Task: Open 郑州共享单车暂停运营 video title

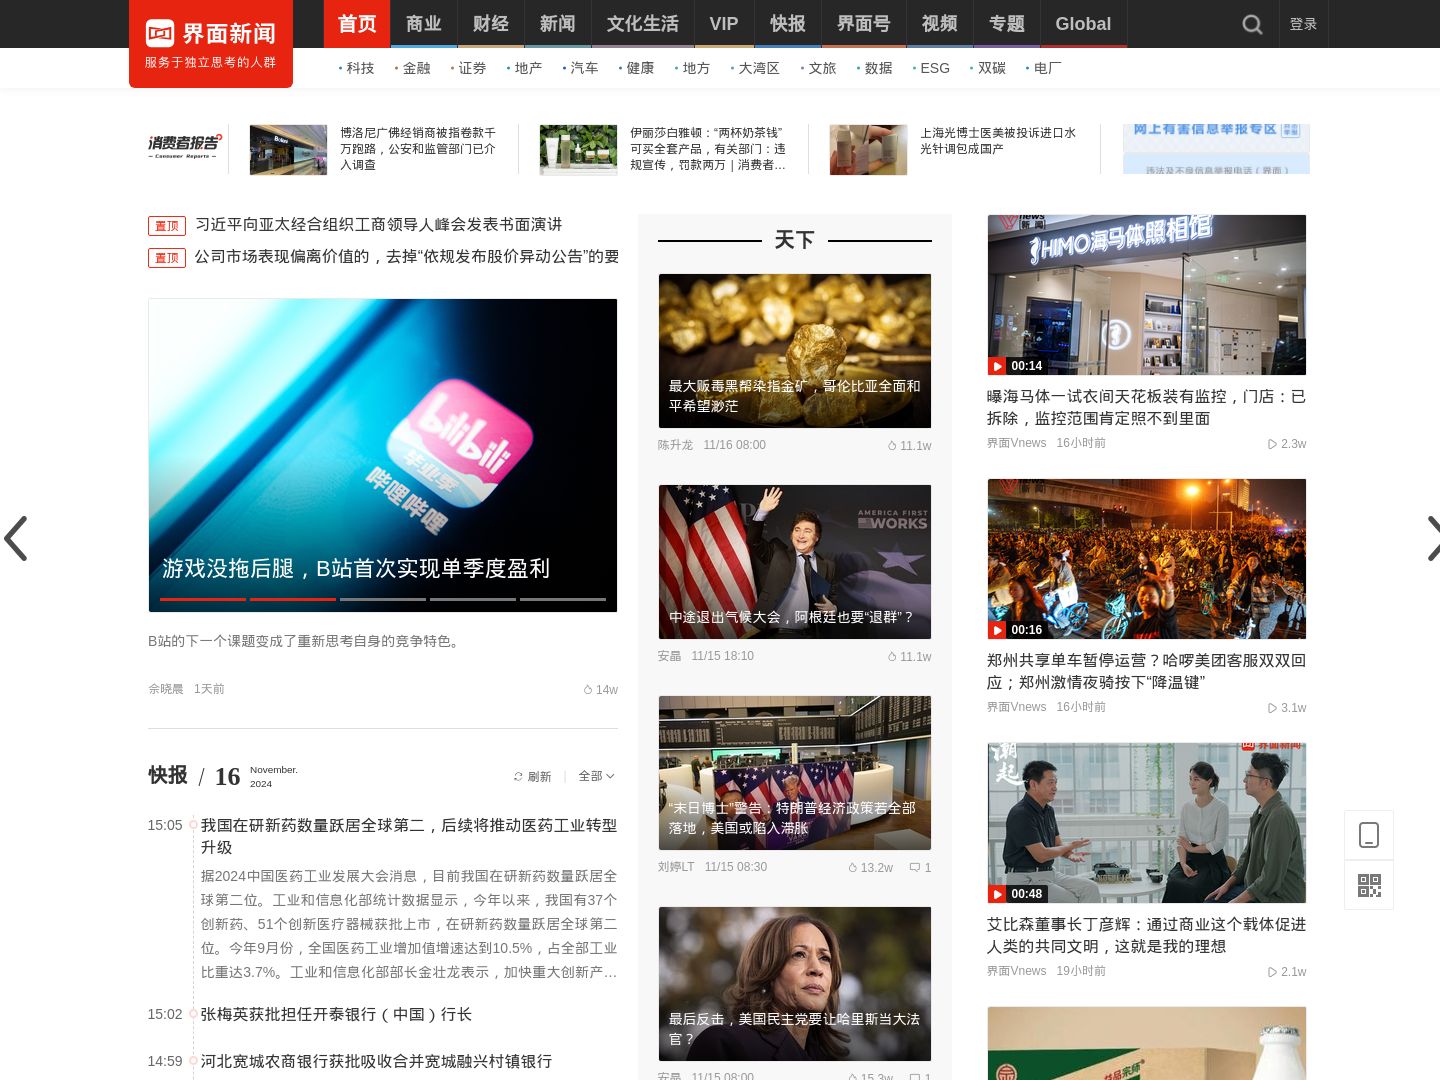Action: click(x=1146, y=671)
